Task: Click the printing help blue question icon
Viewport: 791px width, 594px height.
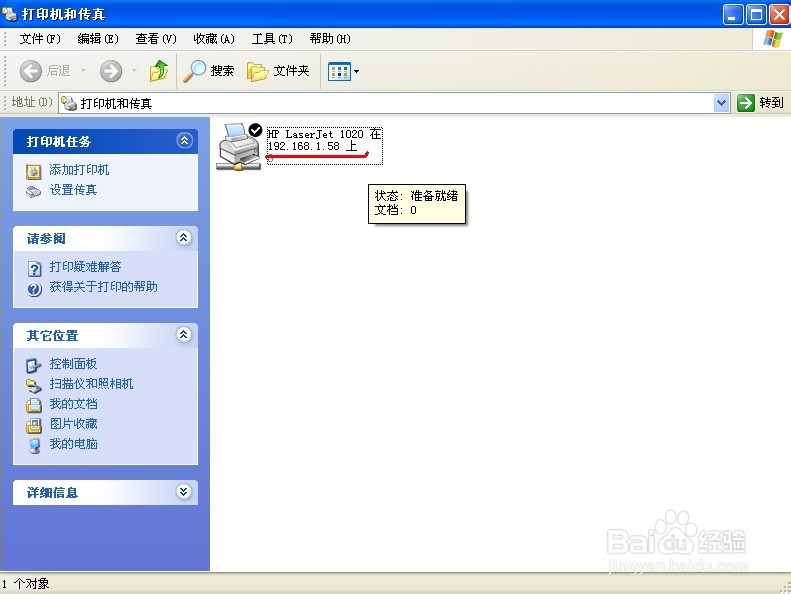Action: tap(34, 289)
